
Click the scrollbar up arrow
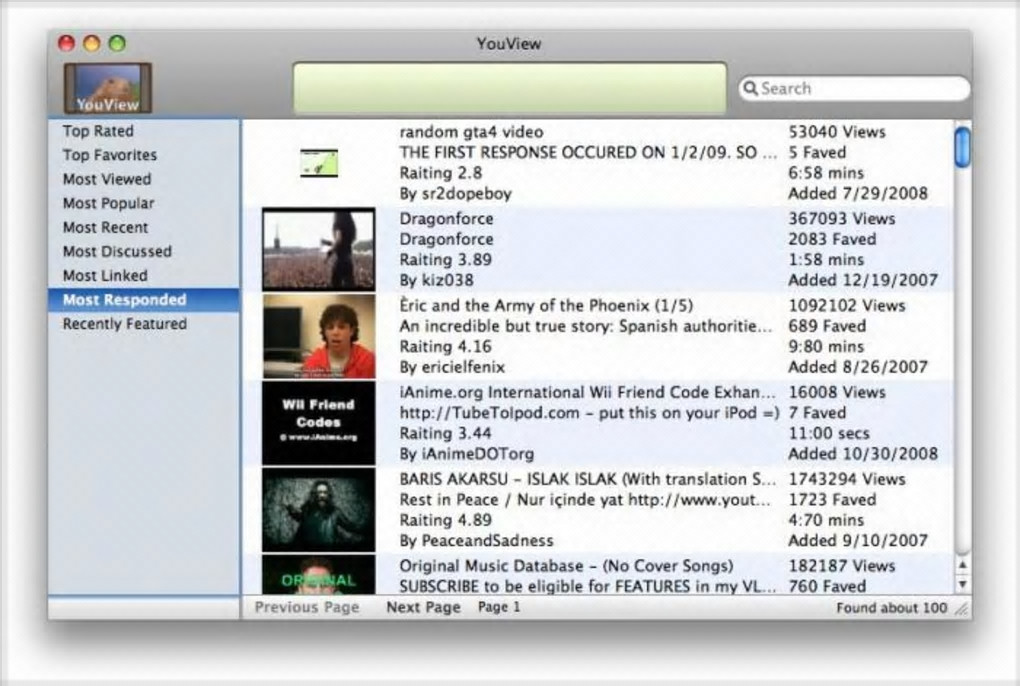(x=962, y=565)
